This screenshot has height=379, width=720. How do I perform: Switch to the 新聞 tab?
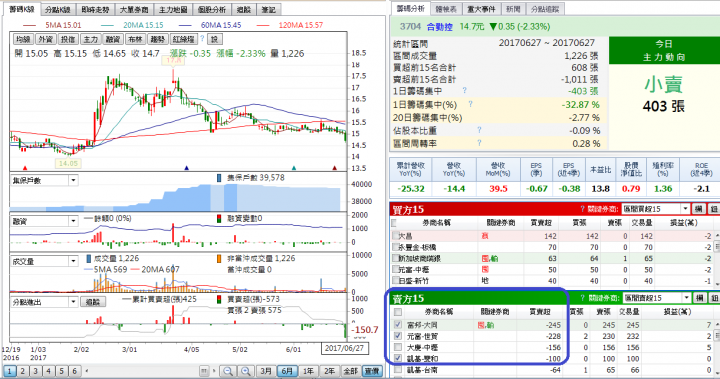pos(513,9)
